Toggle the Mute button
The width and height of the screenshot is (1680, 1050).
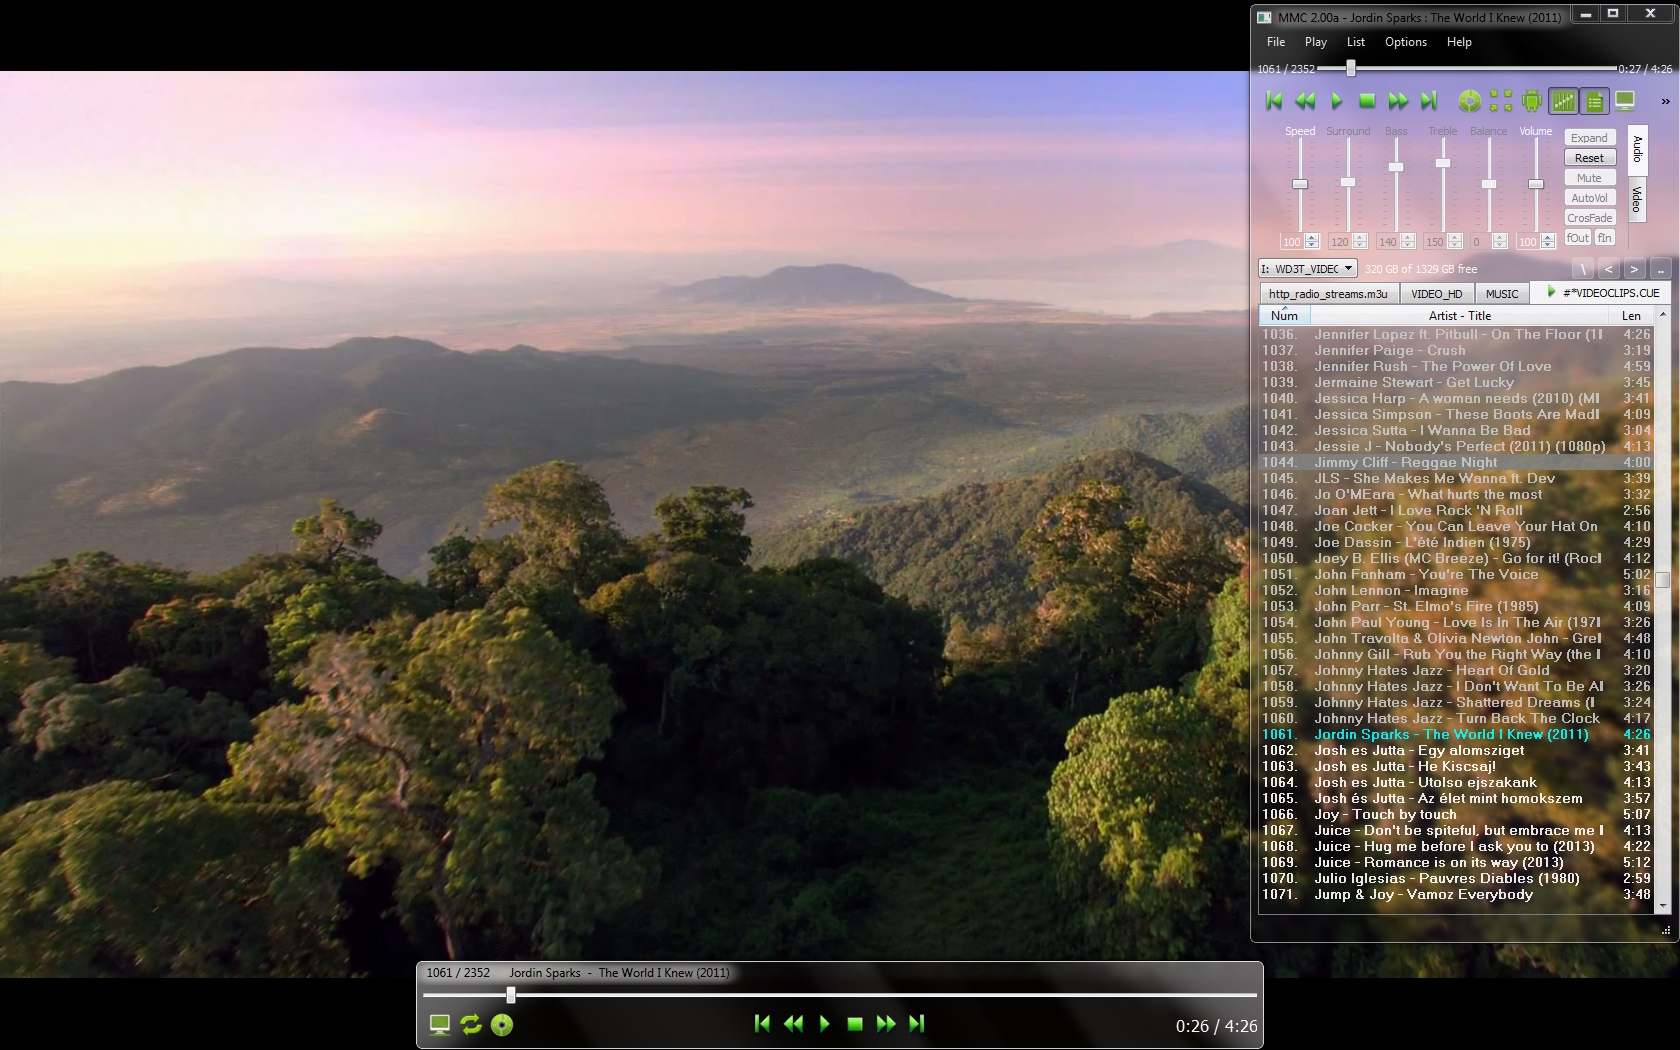1589,178
